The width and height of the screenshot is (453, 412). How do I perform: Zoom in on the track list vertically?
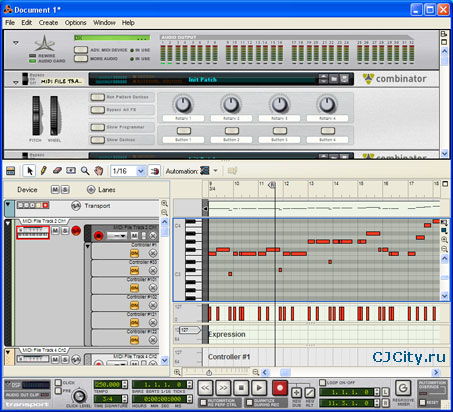164,203
